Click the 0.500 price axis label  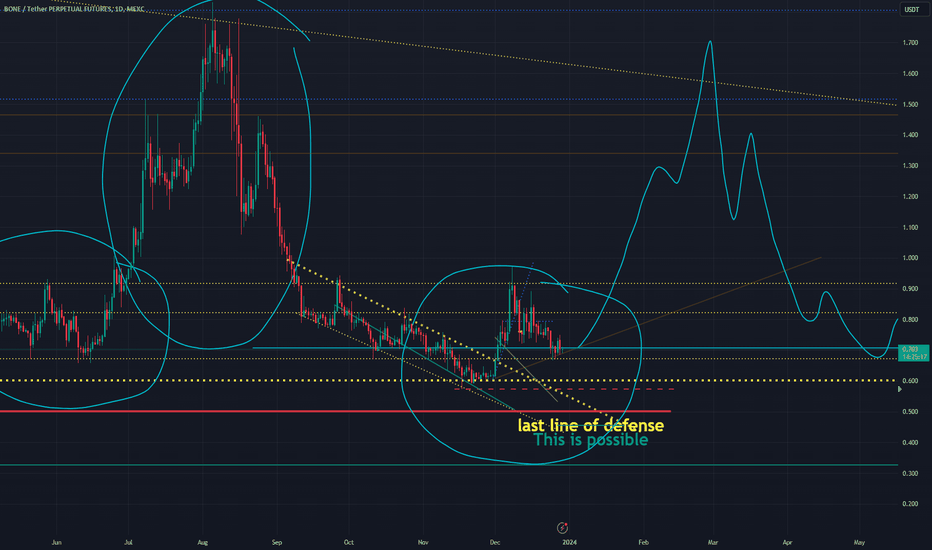pyautogui.click(x=910, y=412)
